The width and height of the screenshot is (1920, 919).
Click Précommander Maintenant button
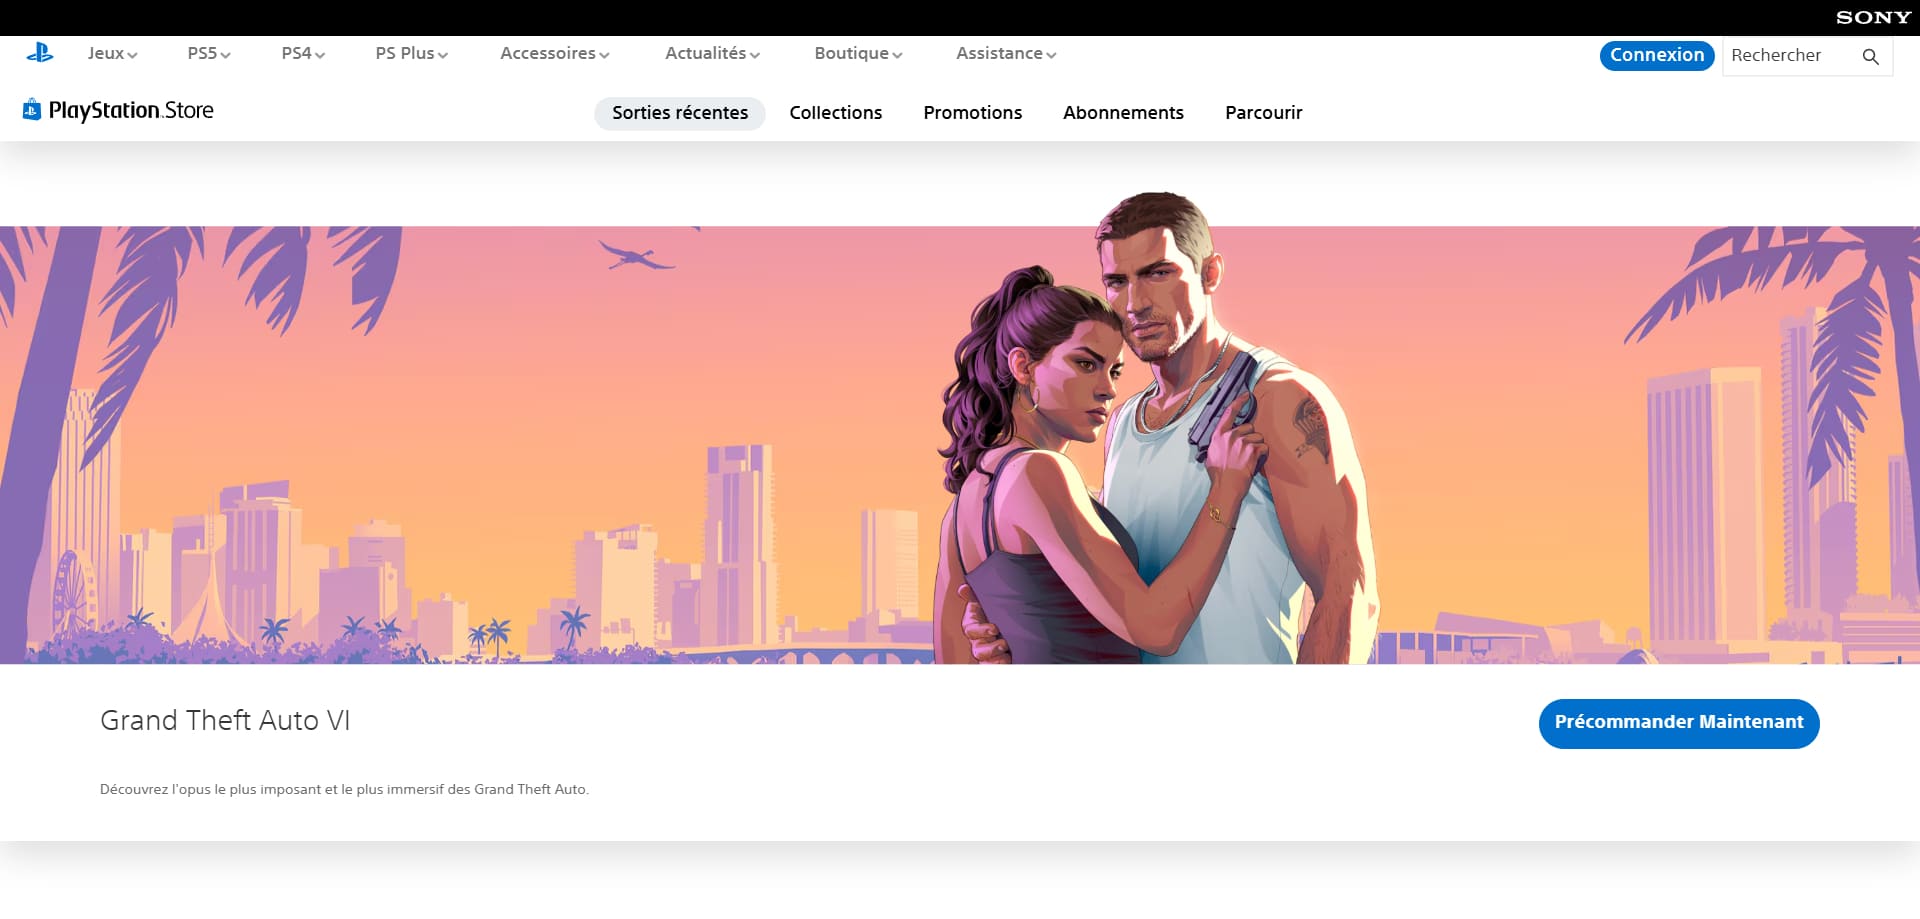coord(1679,723)
